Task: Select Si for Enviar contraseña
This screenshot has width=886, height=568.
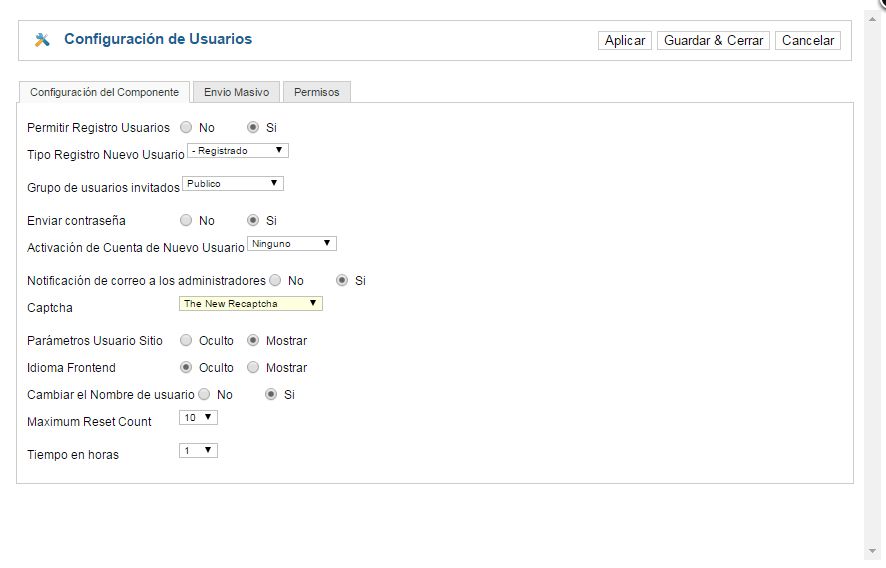Action: point(253,220)
